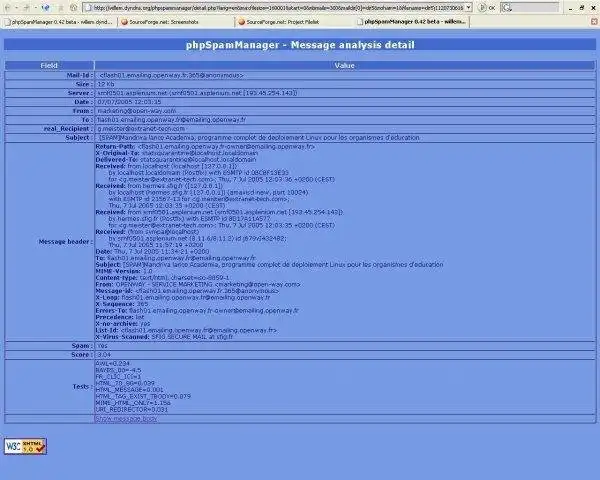Image resolution: width=600 pixels, height=480 pixels.
Task: Click the phpSpamManager Message analysis detail heading
Action: pyautogui.click(x=300, y=45)
